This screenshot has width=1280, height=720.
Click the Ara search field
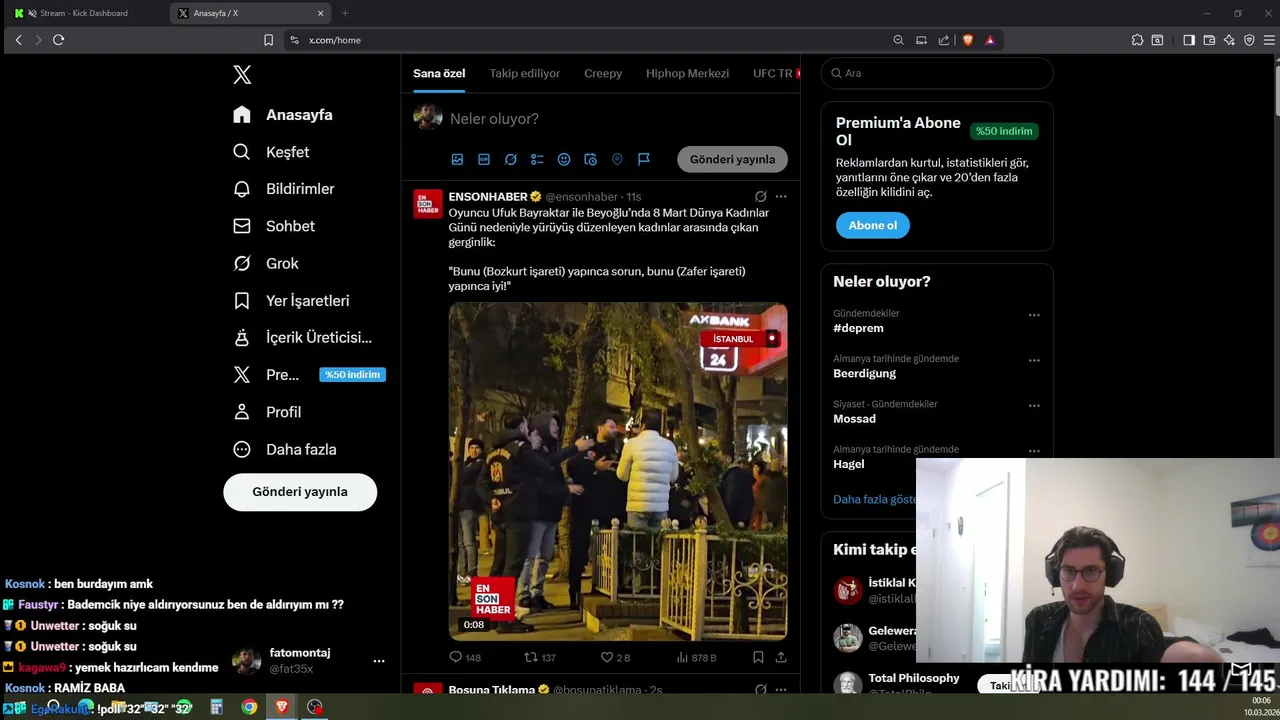[937, 73]
